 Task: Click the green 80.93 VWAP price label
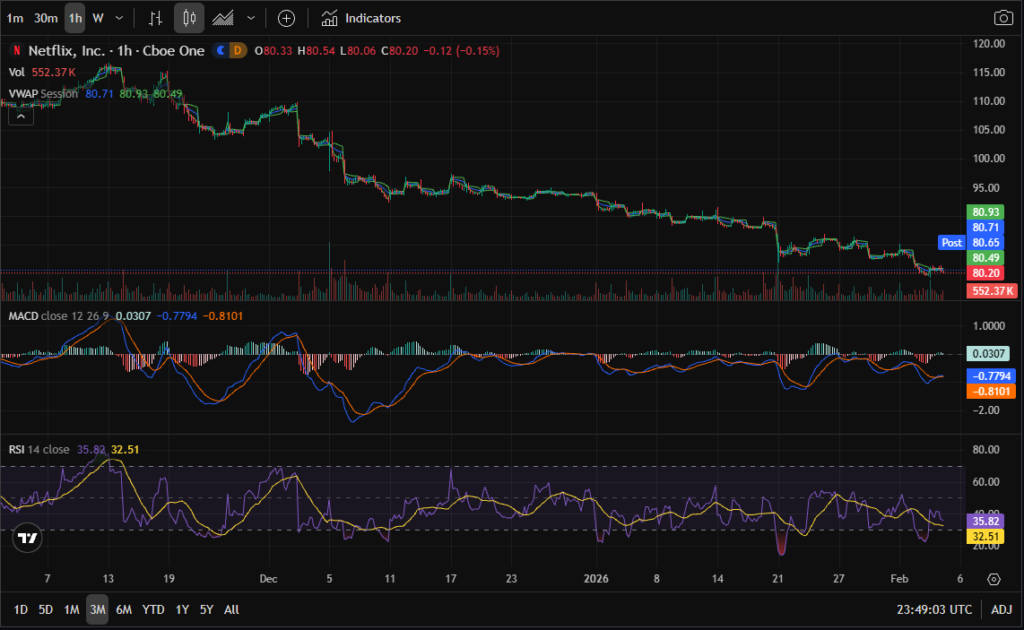[987, 212]
